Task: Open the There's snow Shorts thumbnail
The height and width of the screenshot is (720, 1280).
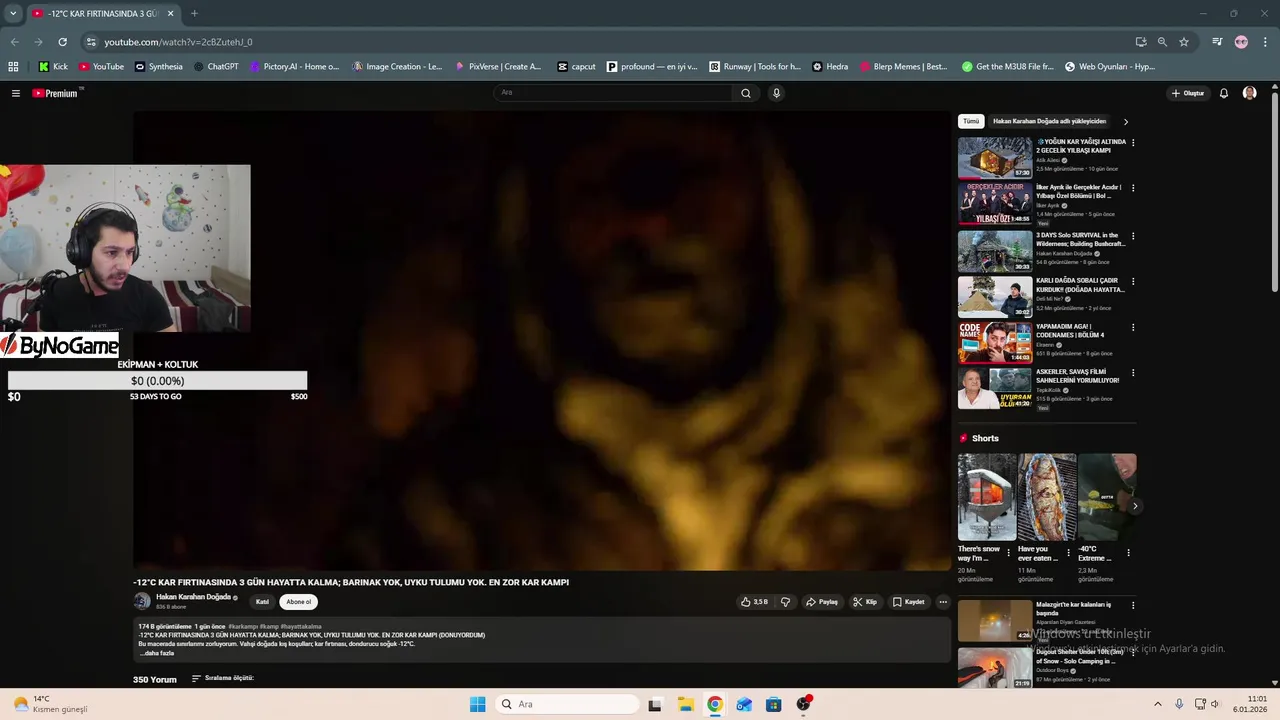Action: click(987, 497)
